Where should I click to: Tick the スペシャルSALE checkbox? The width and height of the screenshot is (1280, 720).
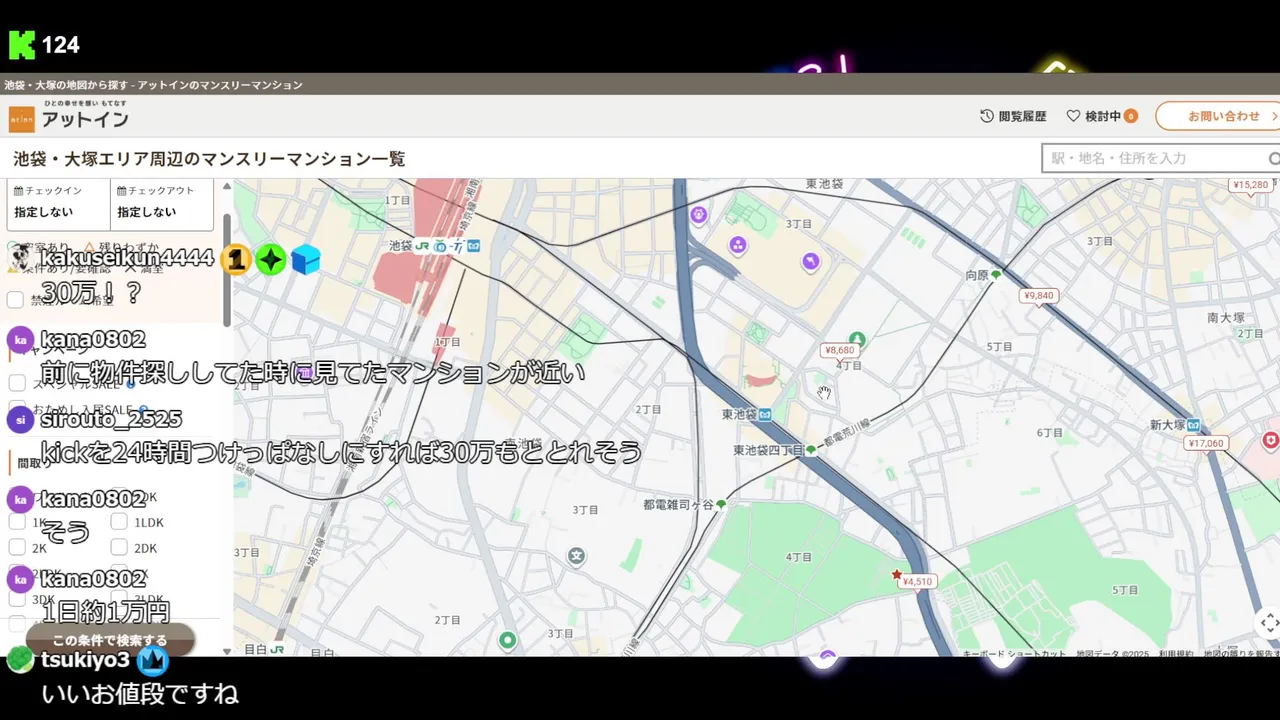[16, 383]
